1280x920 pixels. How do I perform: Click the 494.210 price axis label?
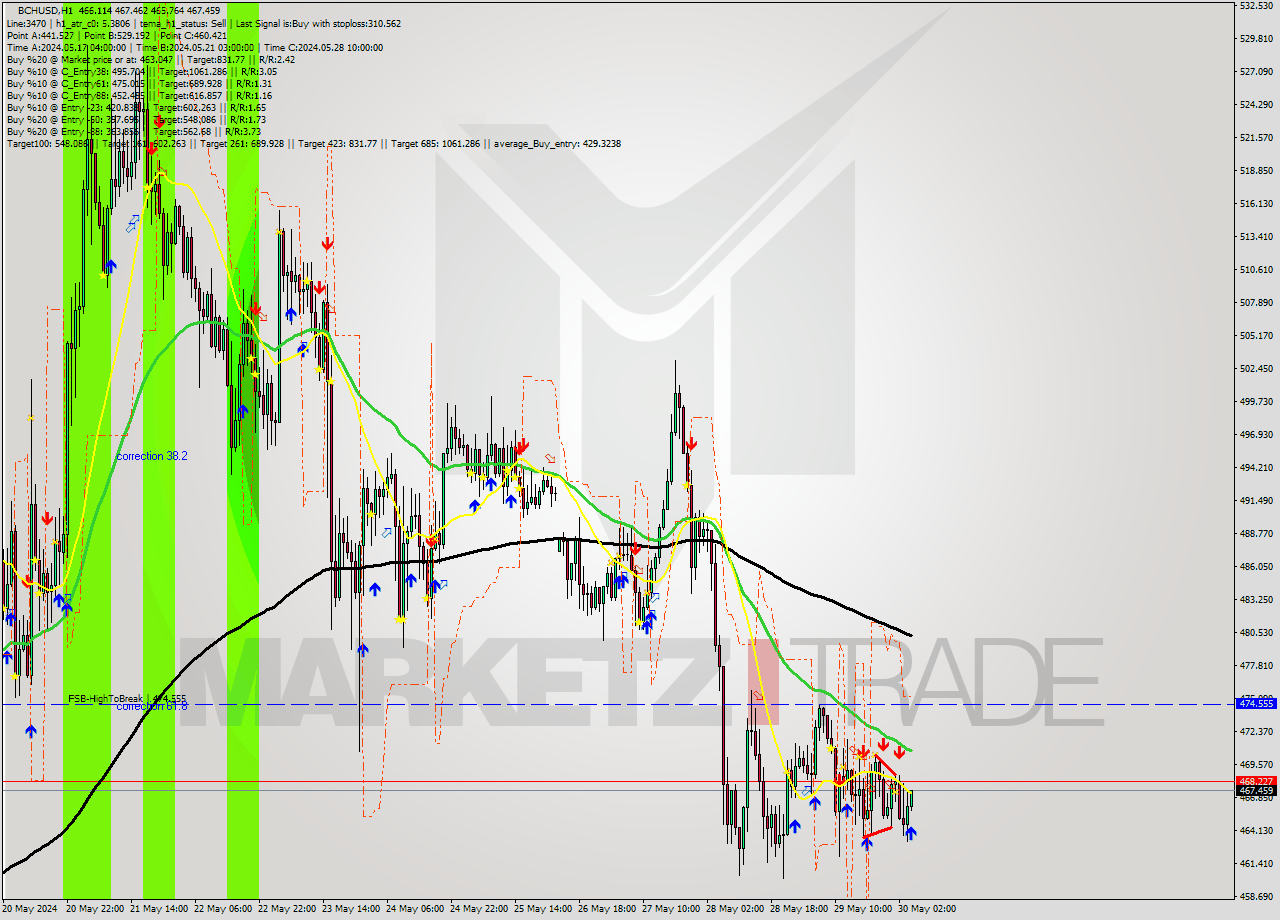click(1255, 468)
